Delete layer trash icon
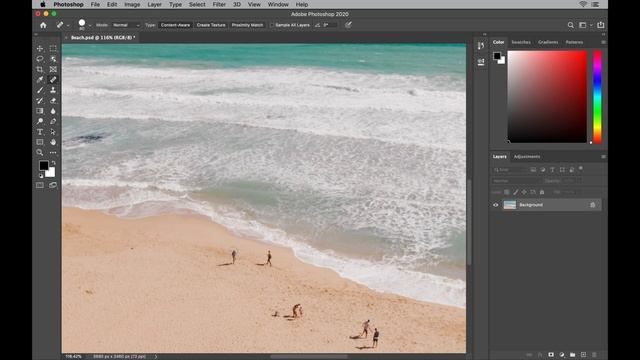The height and width of the screenshot is (360, 640). (594, 355)
